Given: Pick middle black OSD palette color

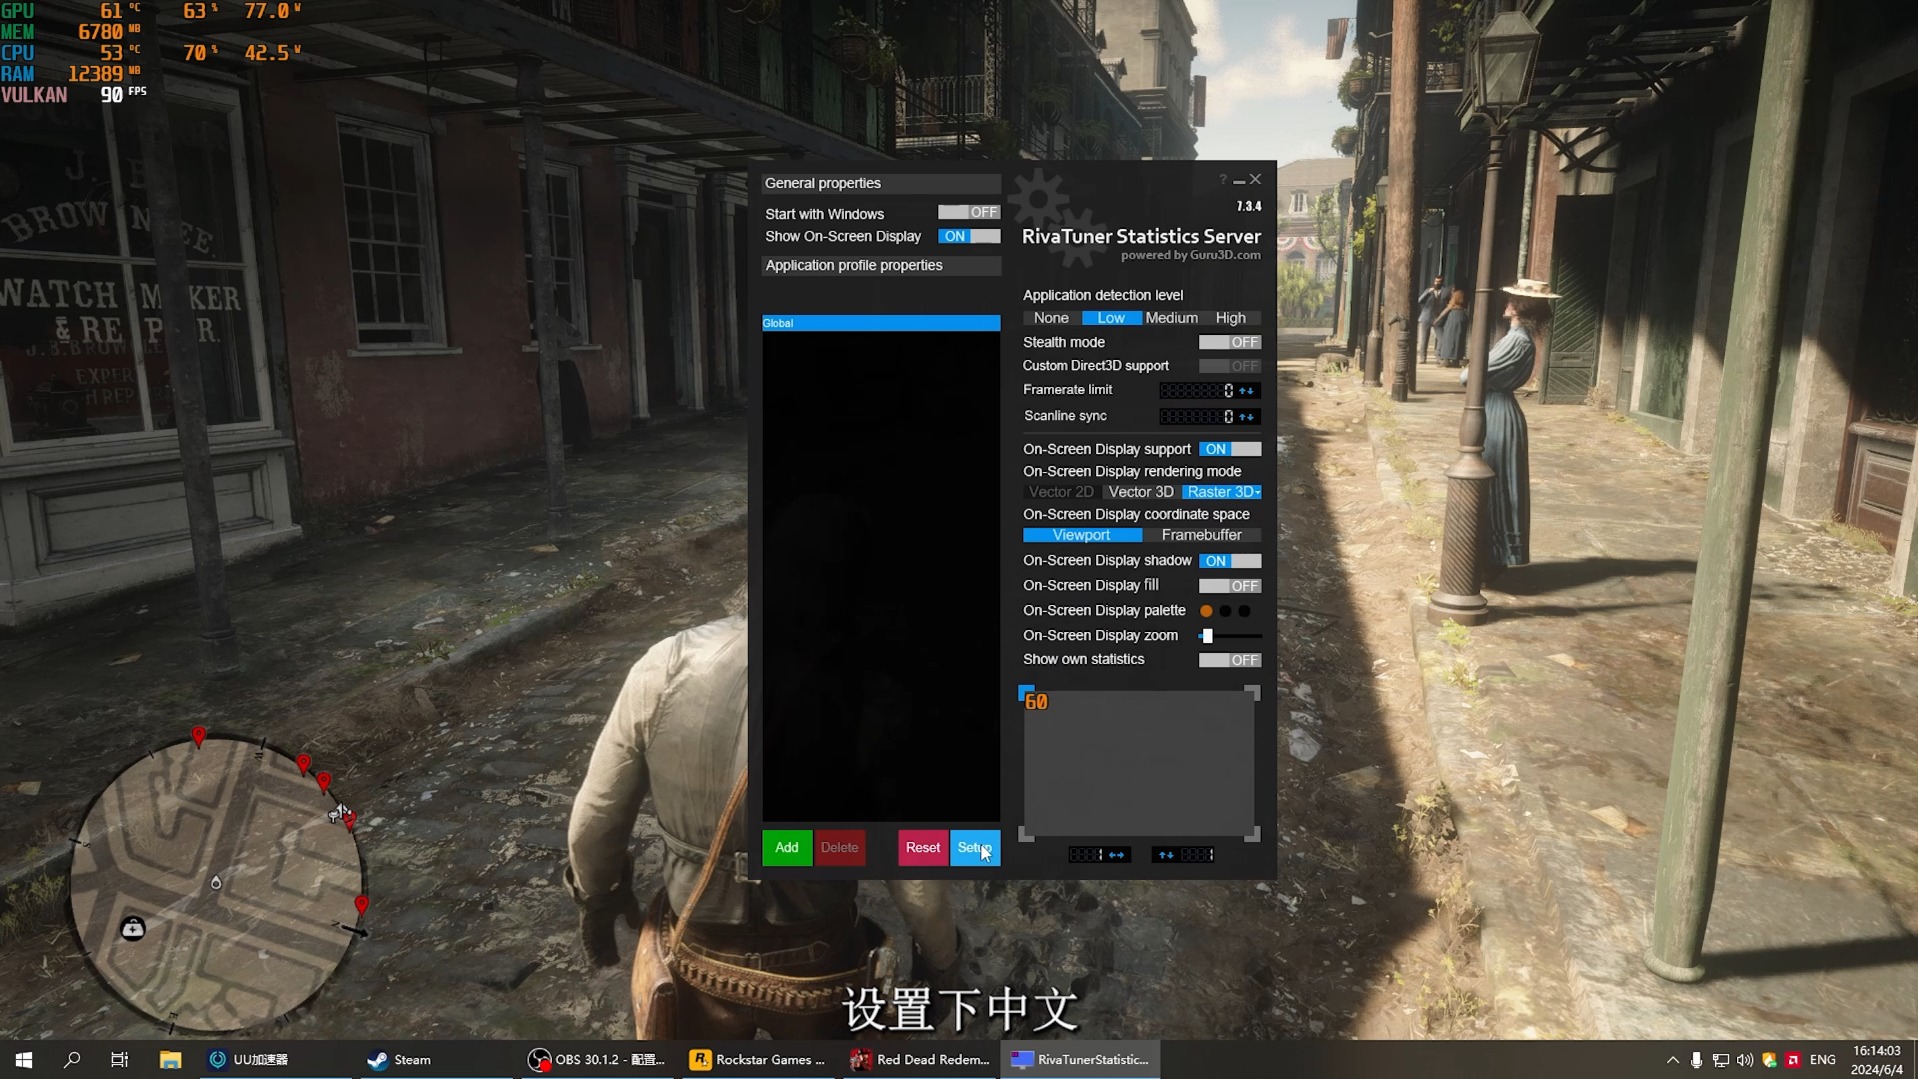Looking at the screenshot, I should [x=1225, y=611].
